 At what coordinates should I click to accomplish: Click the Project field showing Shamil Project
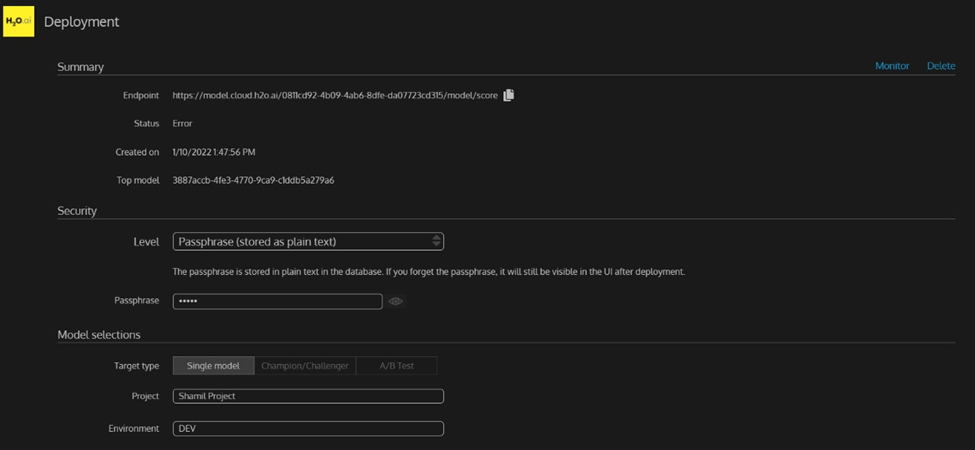click(308, 396)
